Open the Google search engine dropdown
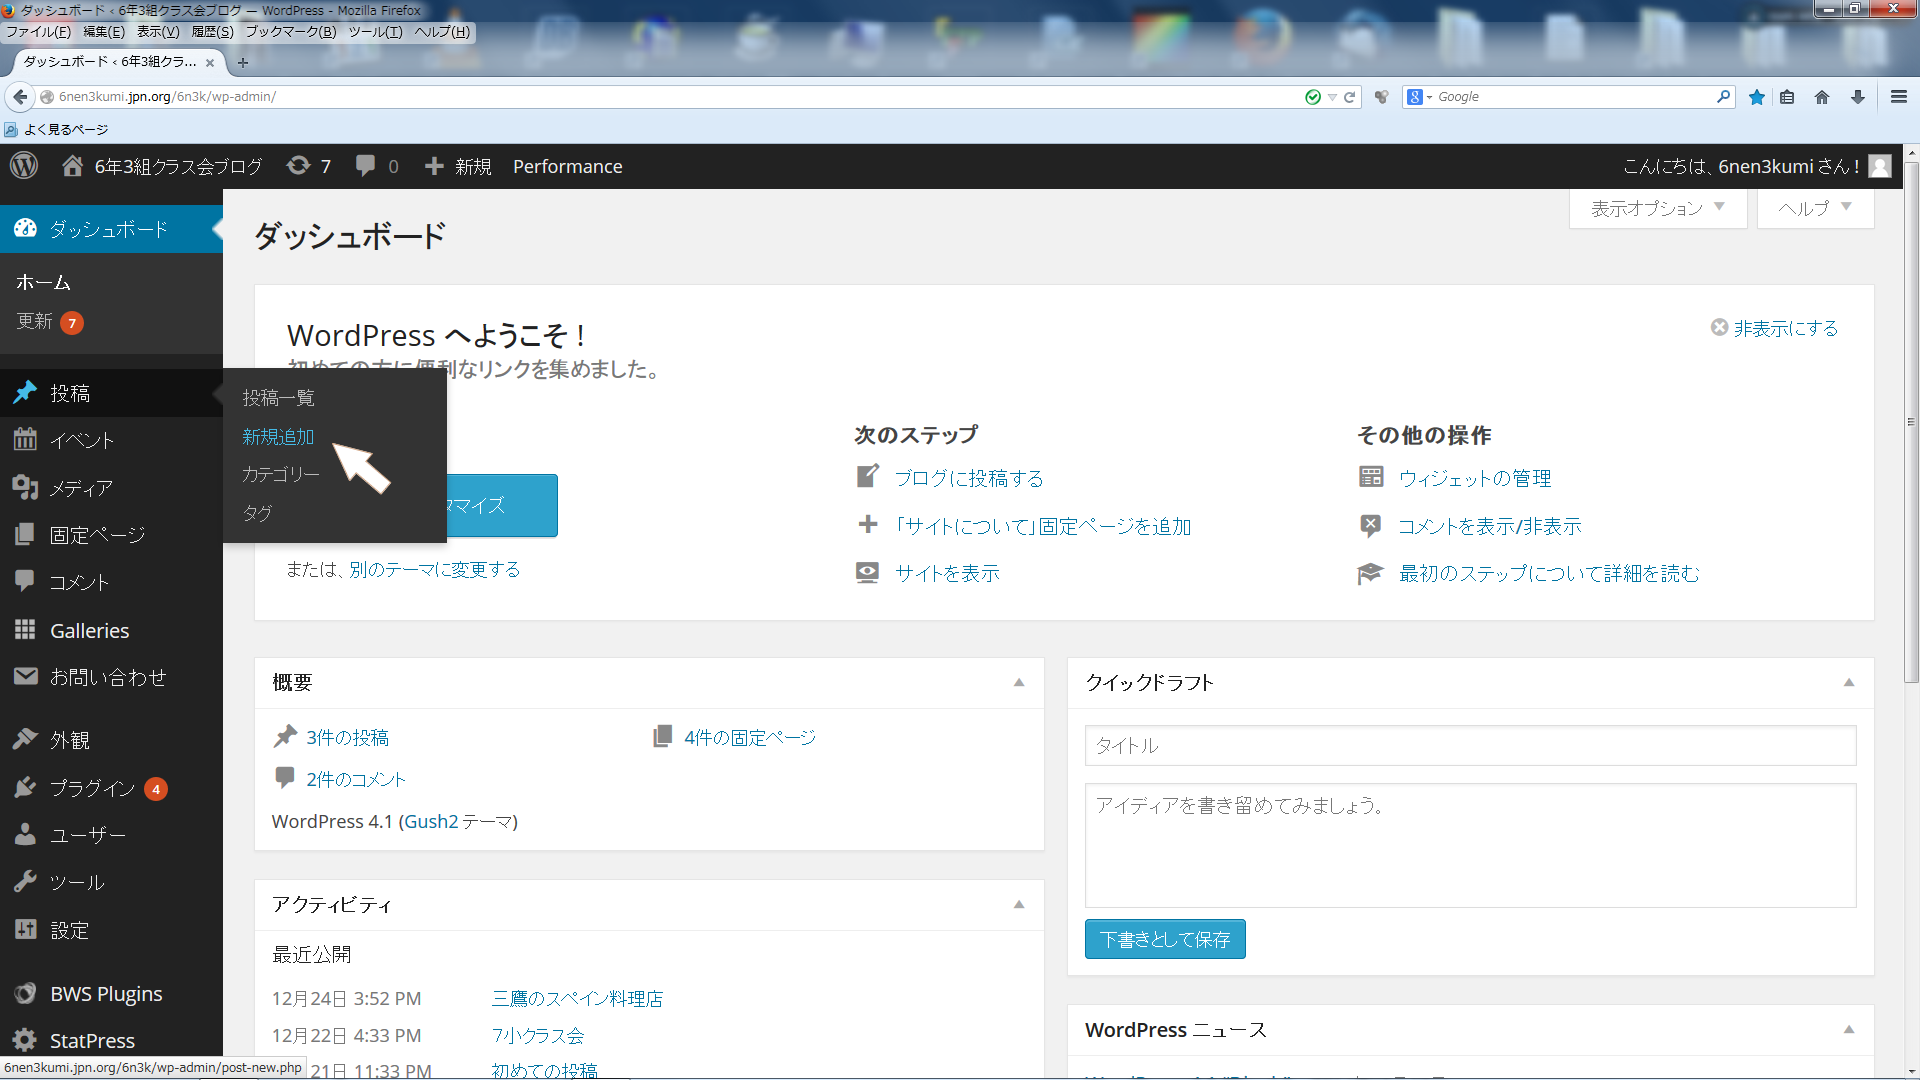1920x1080 pixels. pos(1420,97)
